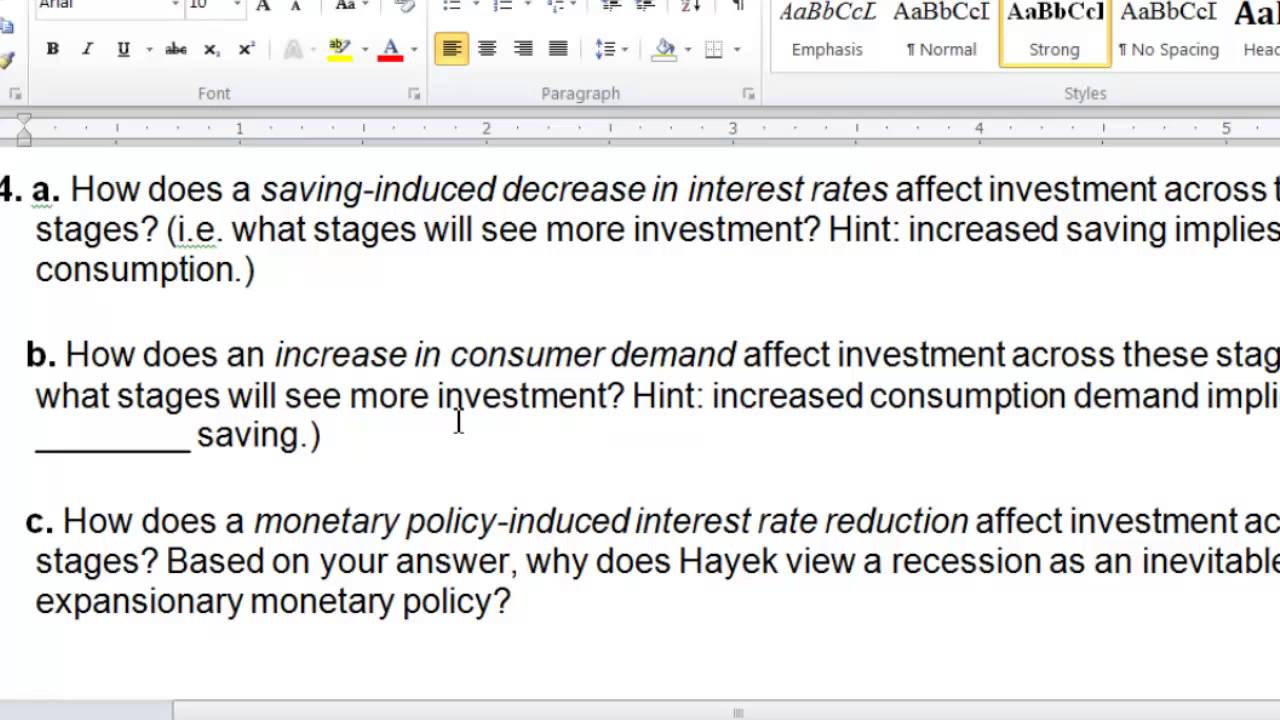Image resolution: width=1280 pixels, height=720 pixels.
Task: Apply strikethrough to text
Action: (x=176, y=49)
